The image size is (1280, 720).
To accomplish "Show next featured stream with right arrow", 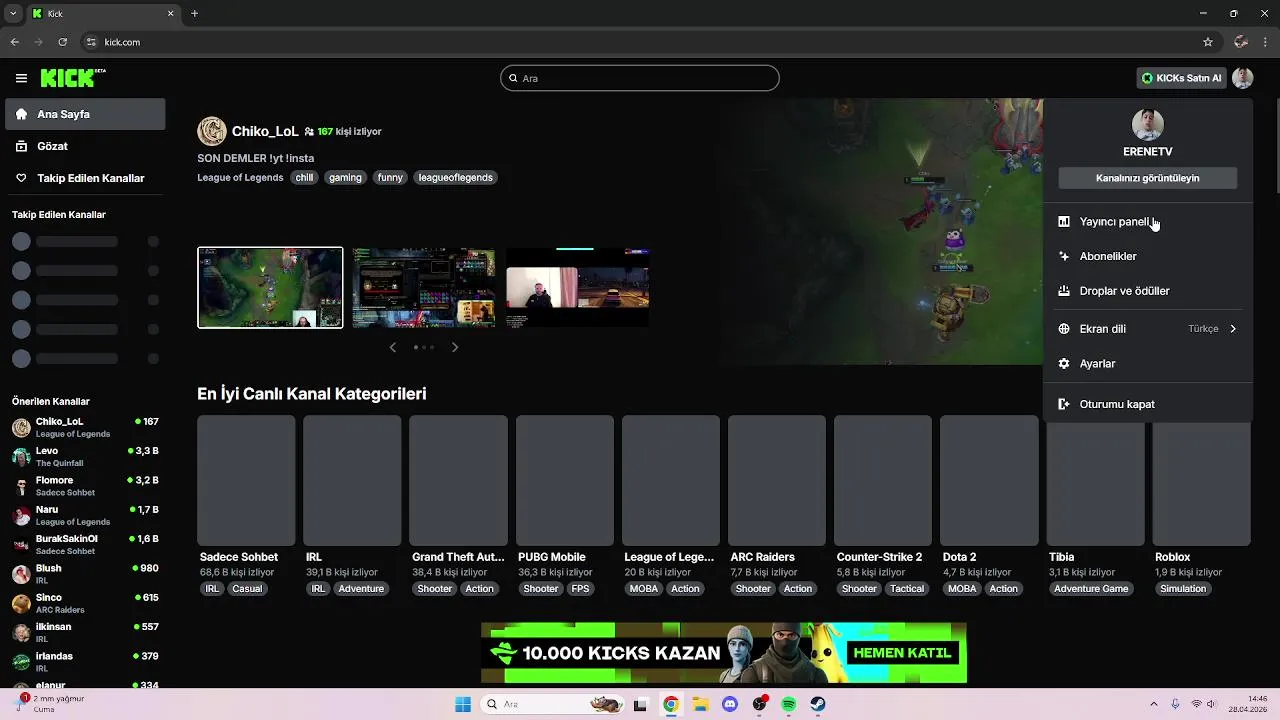I will (x=455, y=347).
